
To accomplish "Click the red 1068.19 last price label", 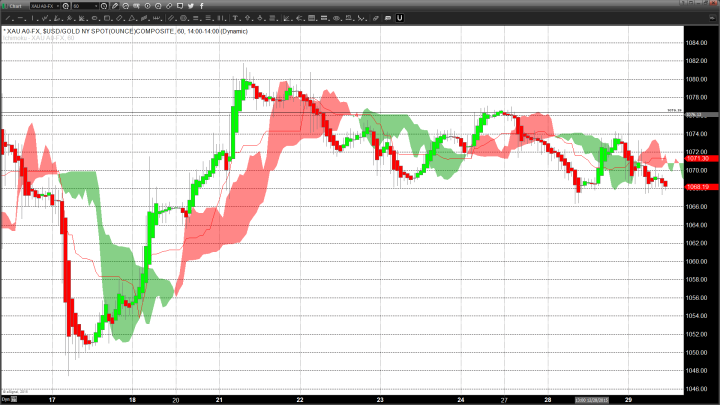I will (697, 187).
